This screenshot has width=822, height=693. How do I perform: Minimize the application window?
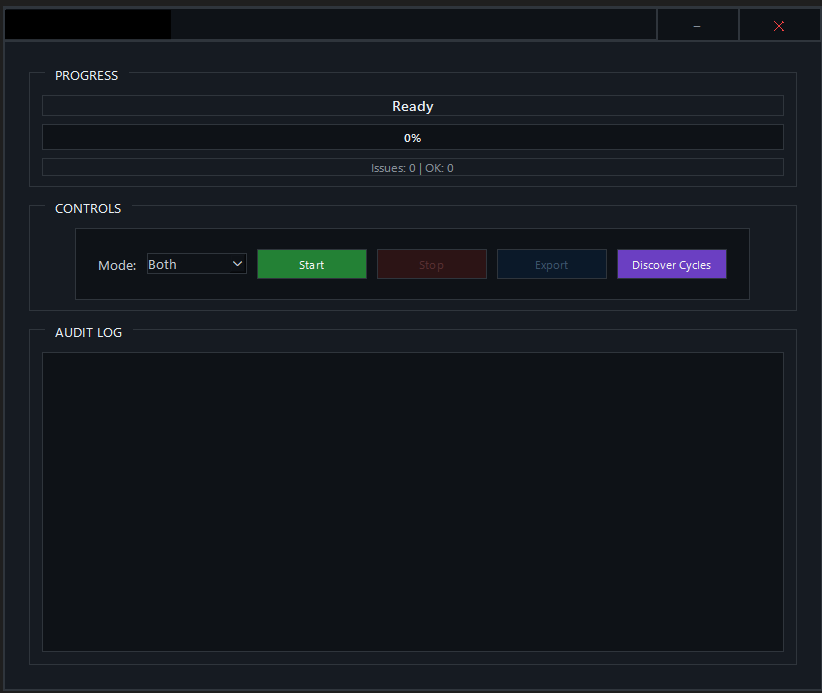tap(697, 24)
